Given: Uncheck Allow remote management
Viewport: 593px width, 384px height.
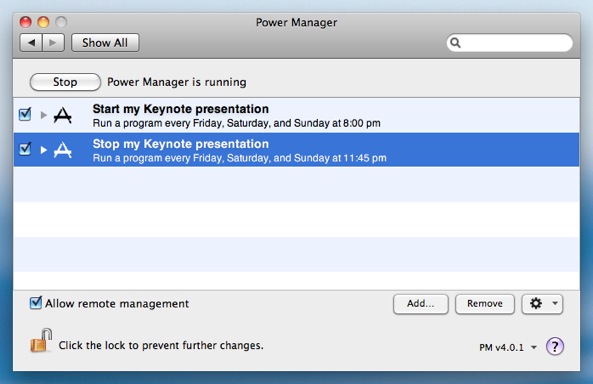Looking at the screenshot, I should coord(36,303).
